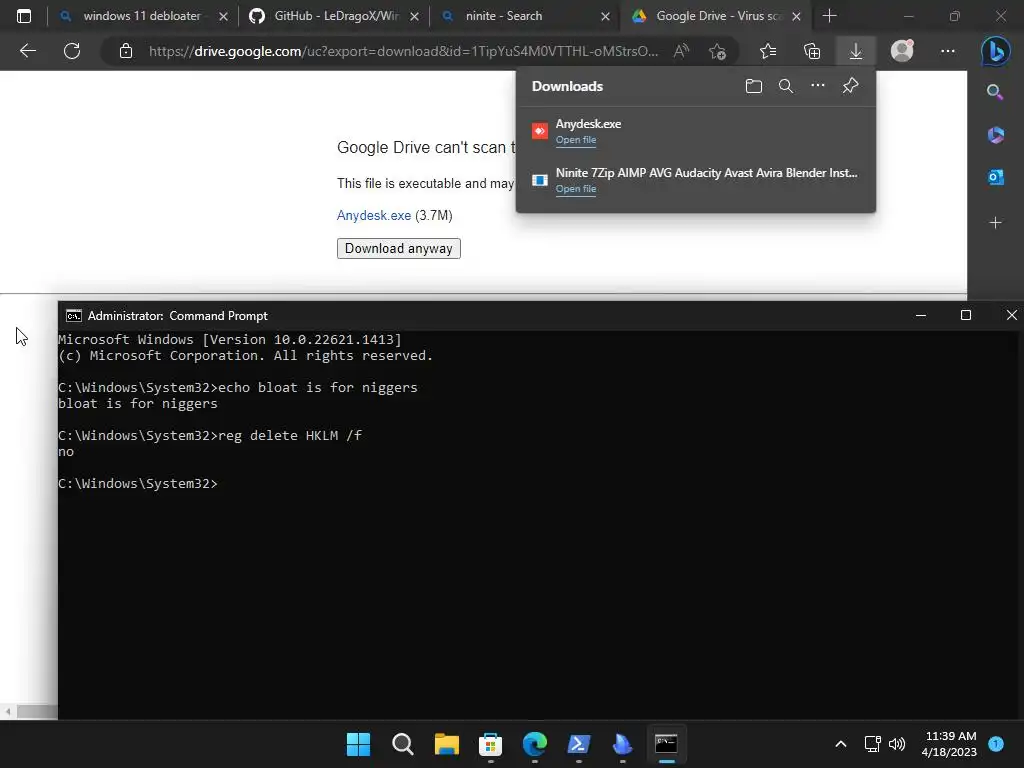This screenshot has width=1024, height=768.
Task: Toggle the Downloads toolbar button
Action: tap(856, 51)
